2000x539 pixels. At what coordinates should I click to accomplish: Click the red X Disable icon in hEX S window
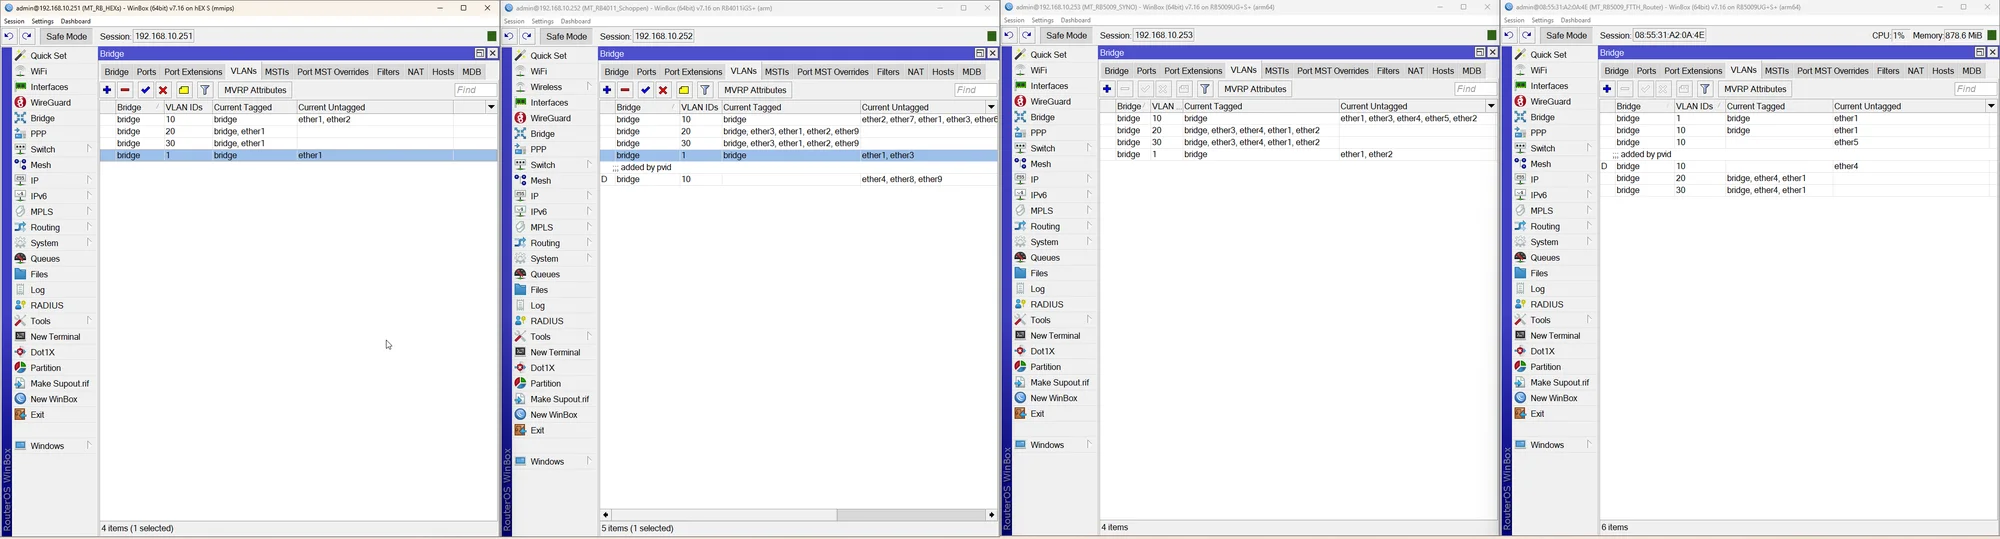[x=163, y=90]
